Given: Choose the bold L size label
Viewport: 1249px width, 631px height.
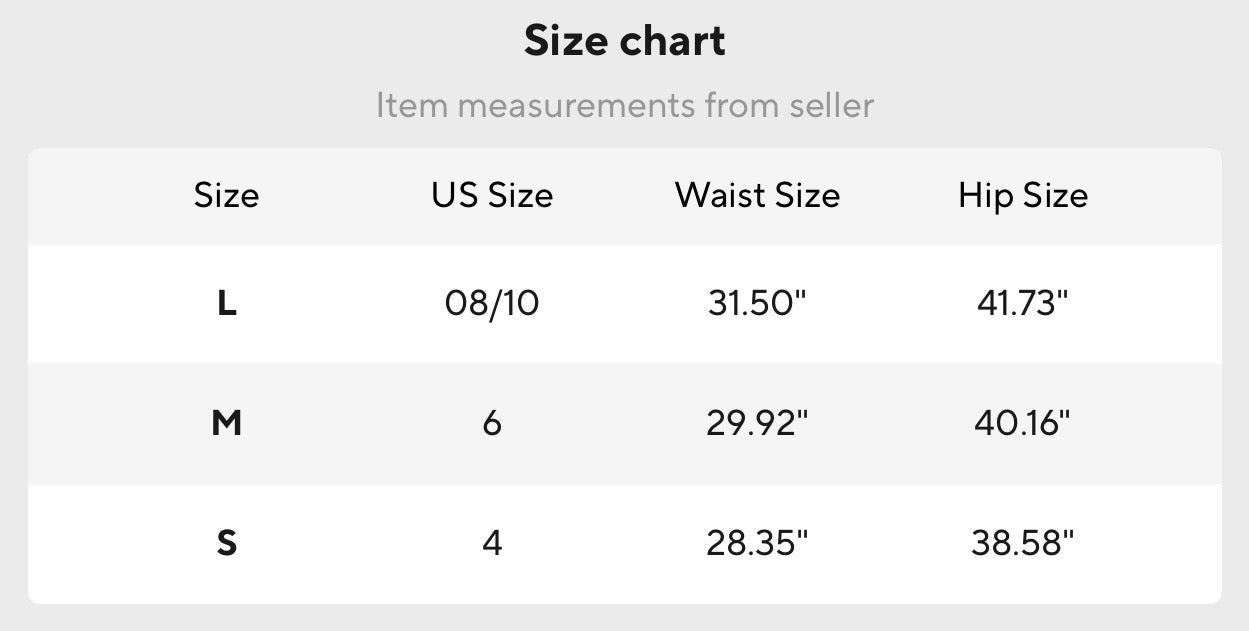Looking at the screenshot, I should [226, 303].
